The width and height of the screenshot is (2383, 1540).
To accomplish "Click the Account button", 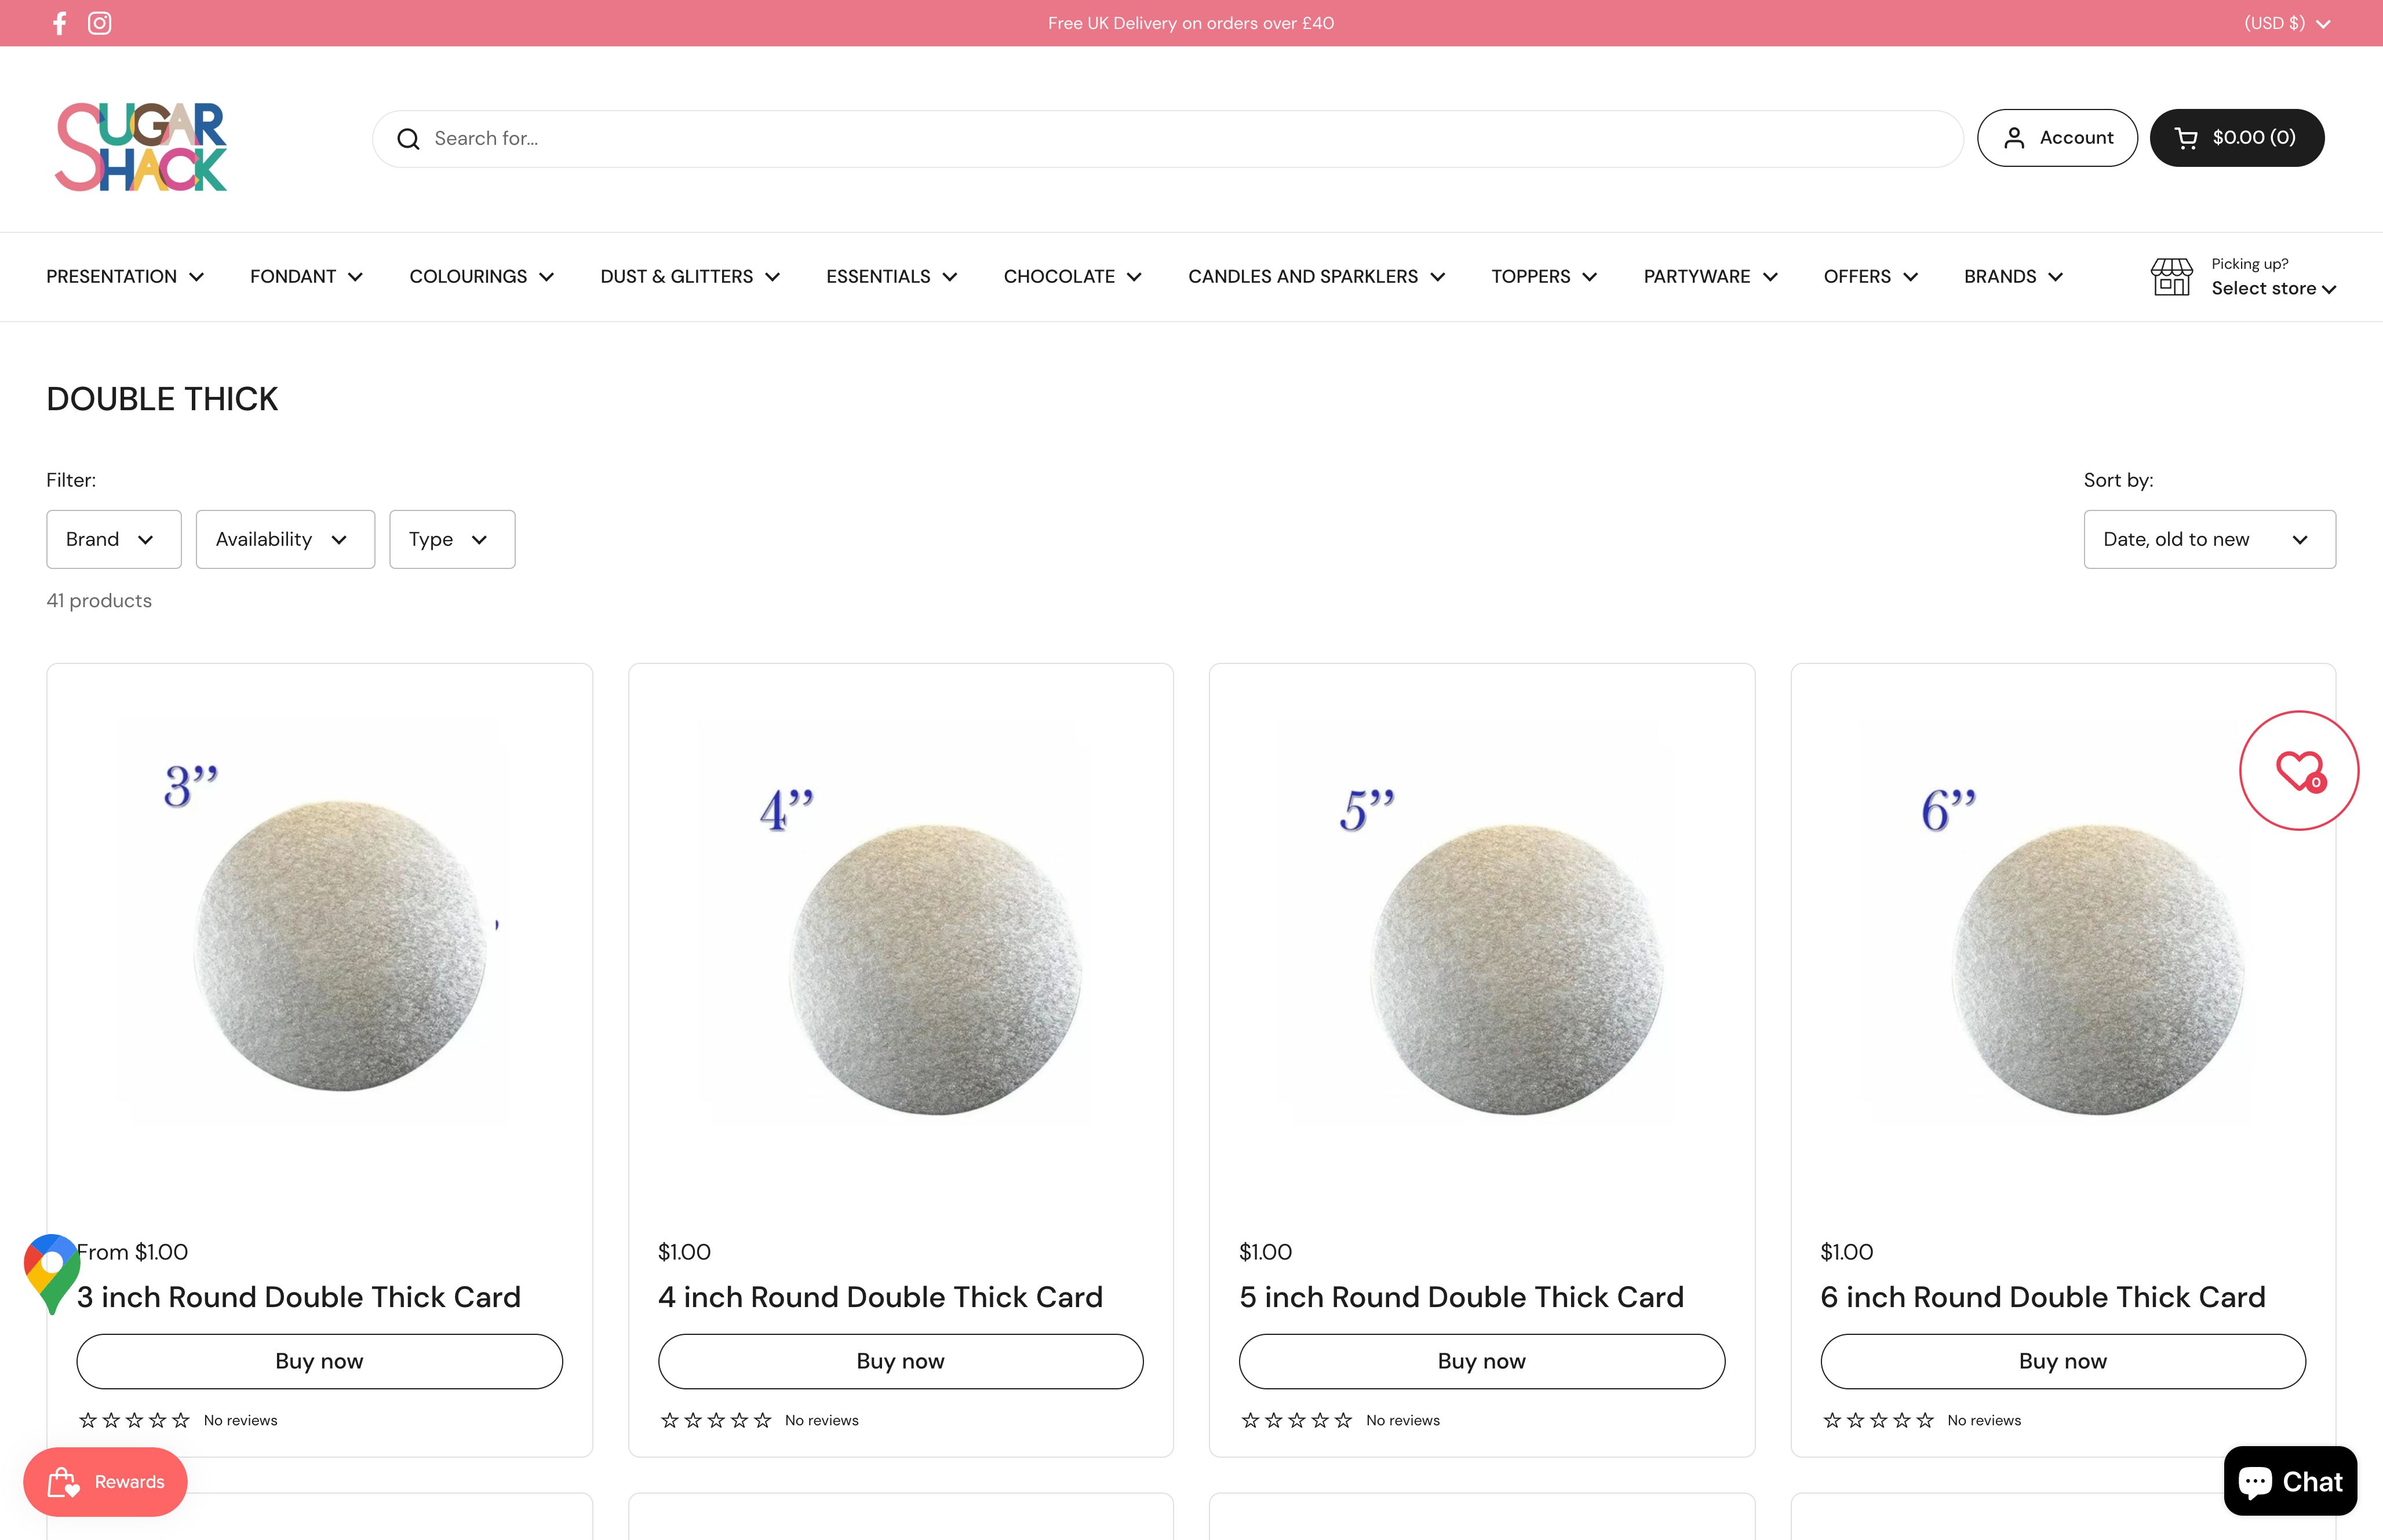I will click(2057, 138).
